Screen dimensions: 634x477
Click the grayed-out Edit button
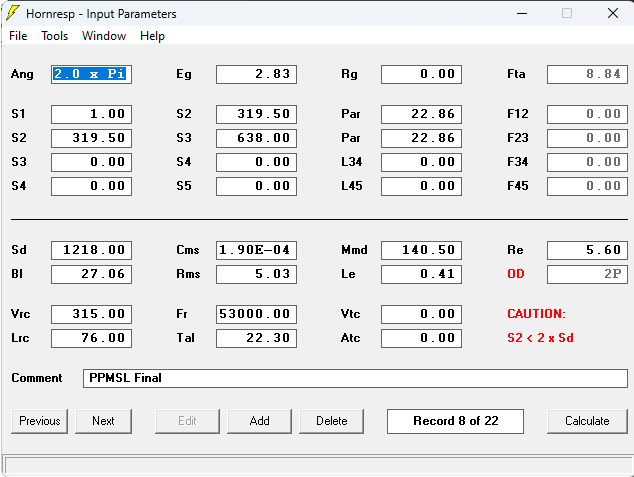pos(188,421)
